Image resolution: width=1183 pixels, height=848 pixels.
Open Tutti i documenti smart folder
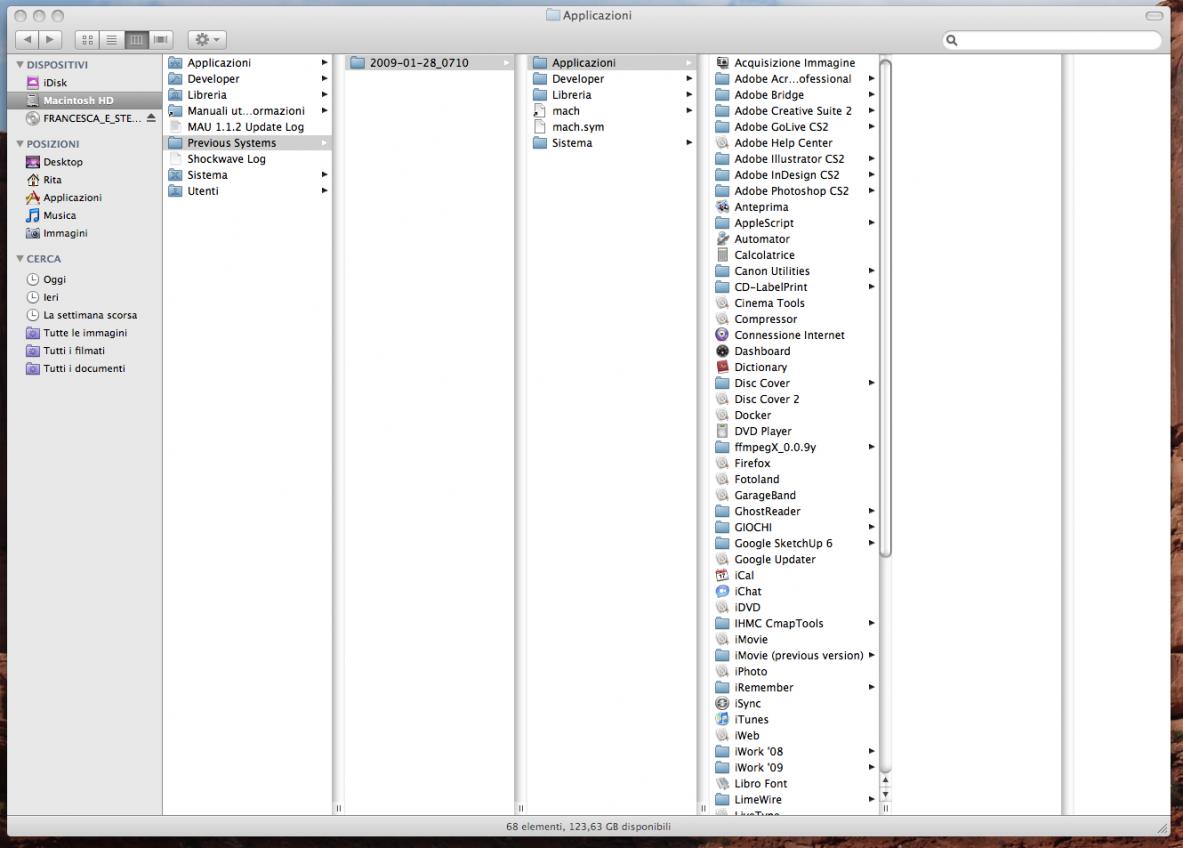[84, 368]
